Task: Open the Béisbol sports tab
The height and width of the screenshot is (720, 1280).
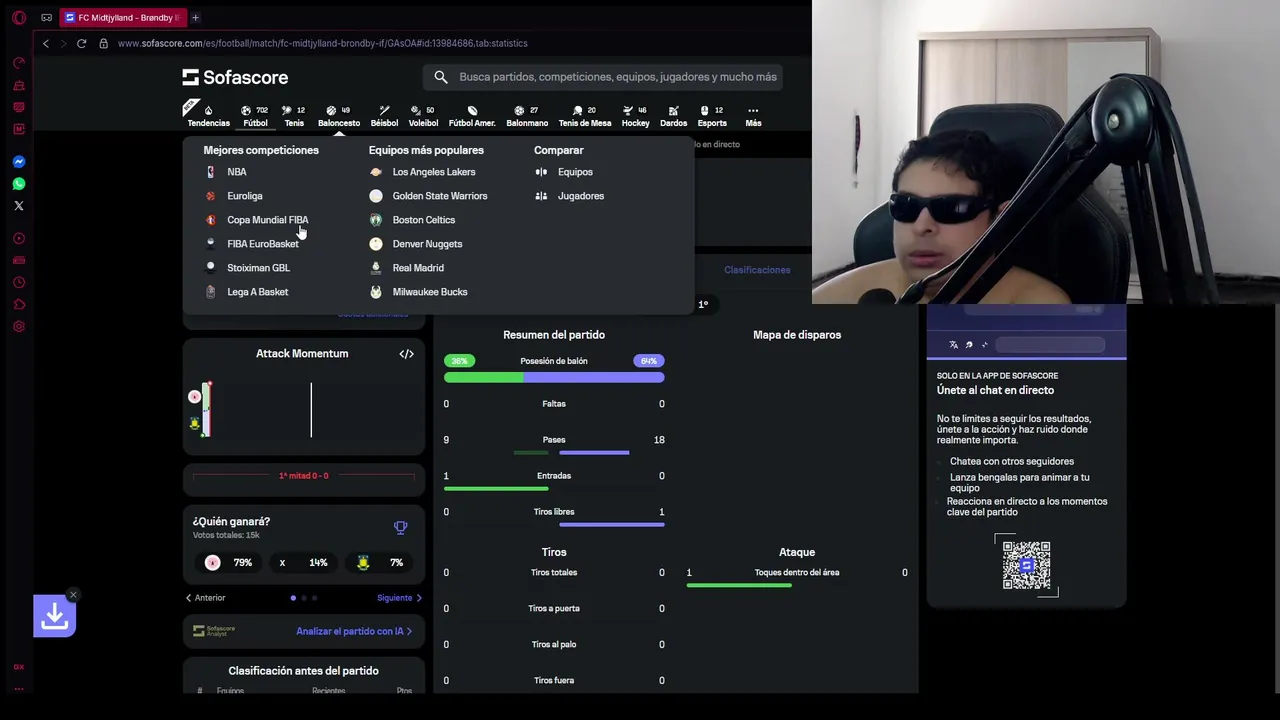Action: (x=384, y=116)
